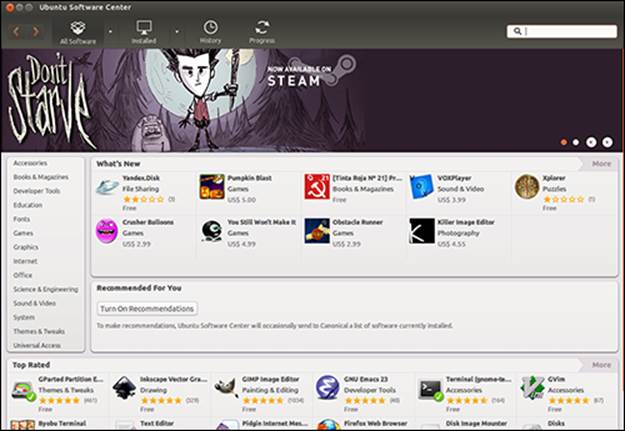The image size is (625, 431).
Task: Open the Crusher Balloons game icon
Action: tap(107, 231)
